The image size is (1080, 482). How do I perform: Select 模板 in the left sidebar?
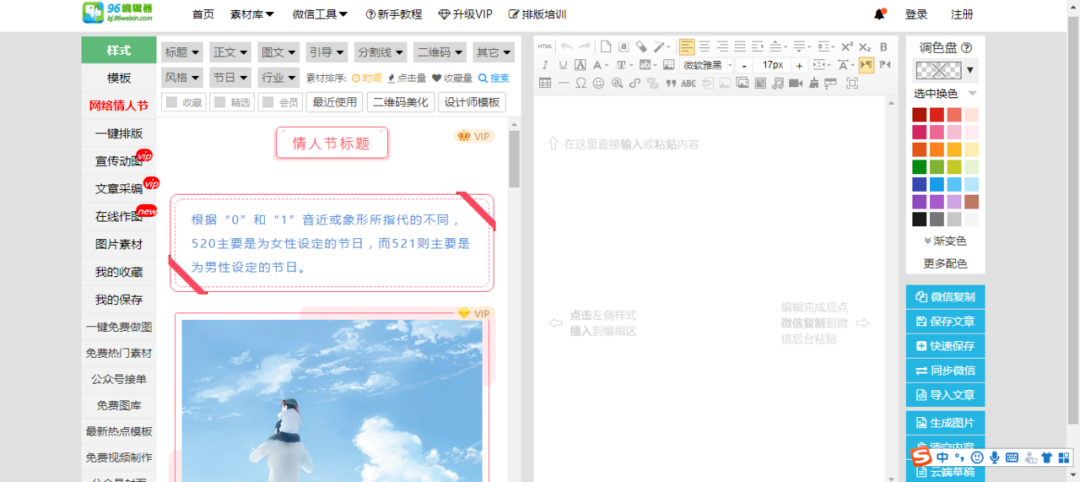pos(119,77)
